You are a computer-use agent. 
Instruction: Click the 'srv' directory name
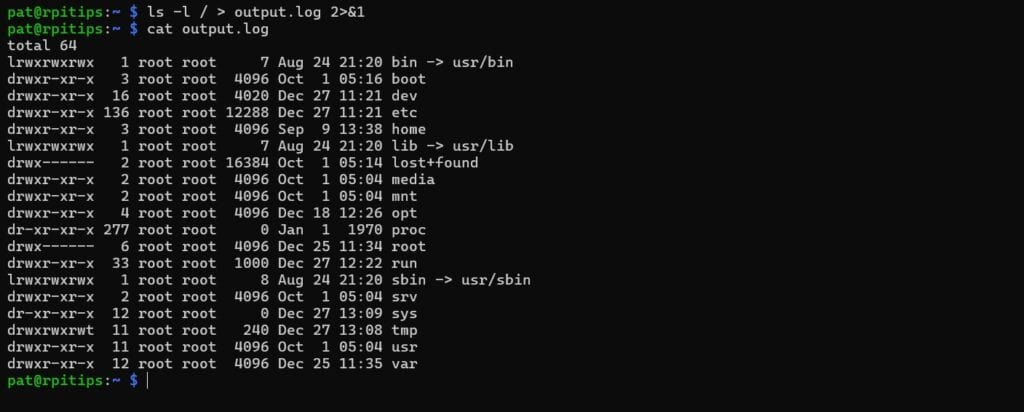(405, 296)
